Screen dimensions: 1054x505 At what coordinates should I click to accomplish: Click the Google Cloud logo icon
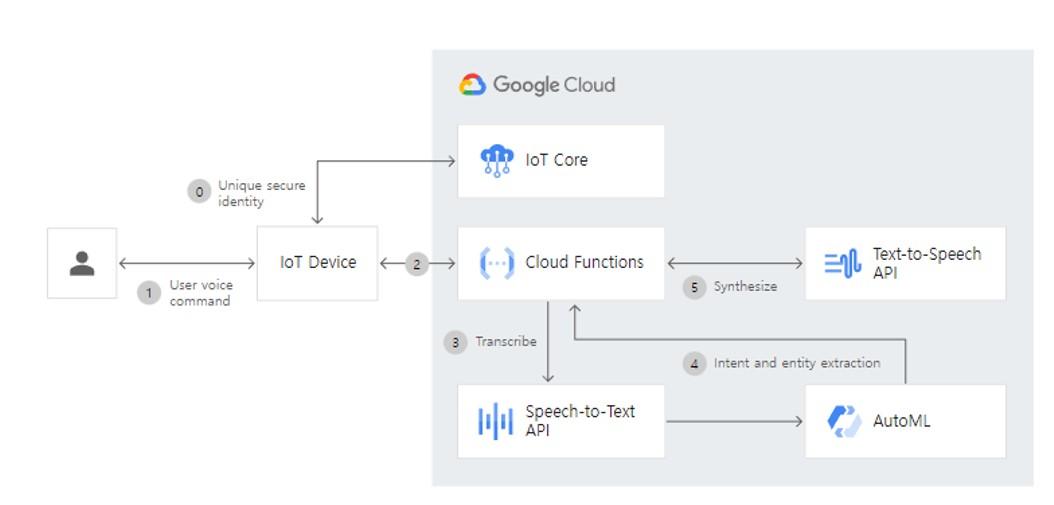(x=472, y=85)
